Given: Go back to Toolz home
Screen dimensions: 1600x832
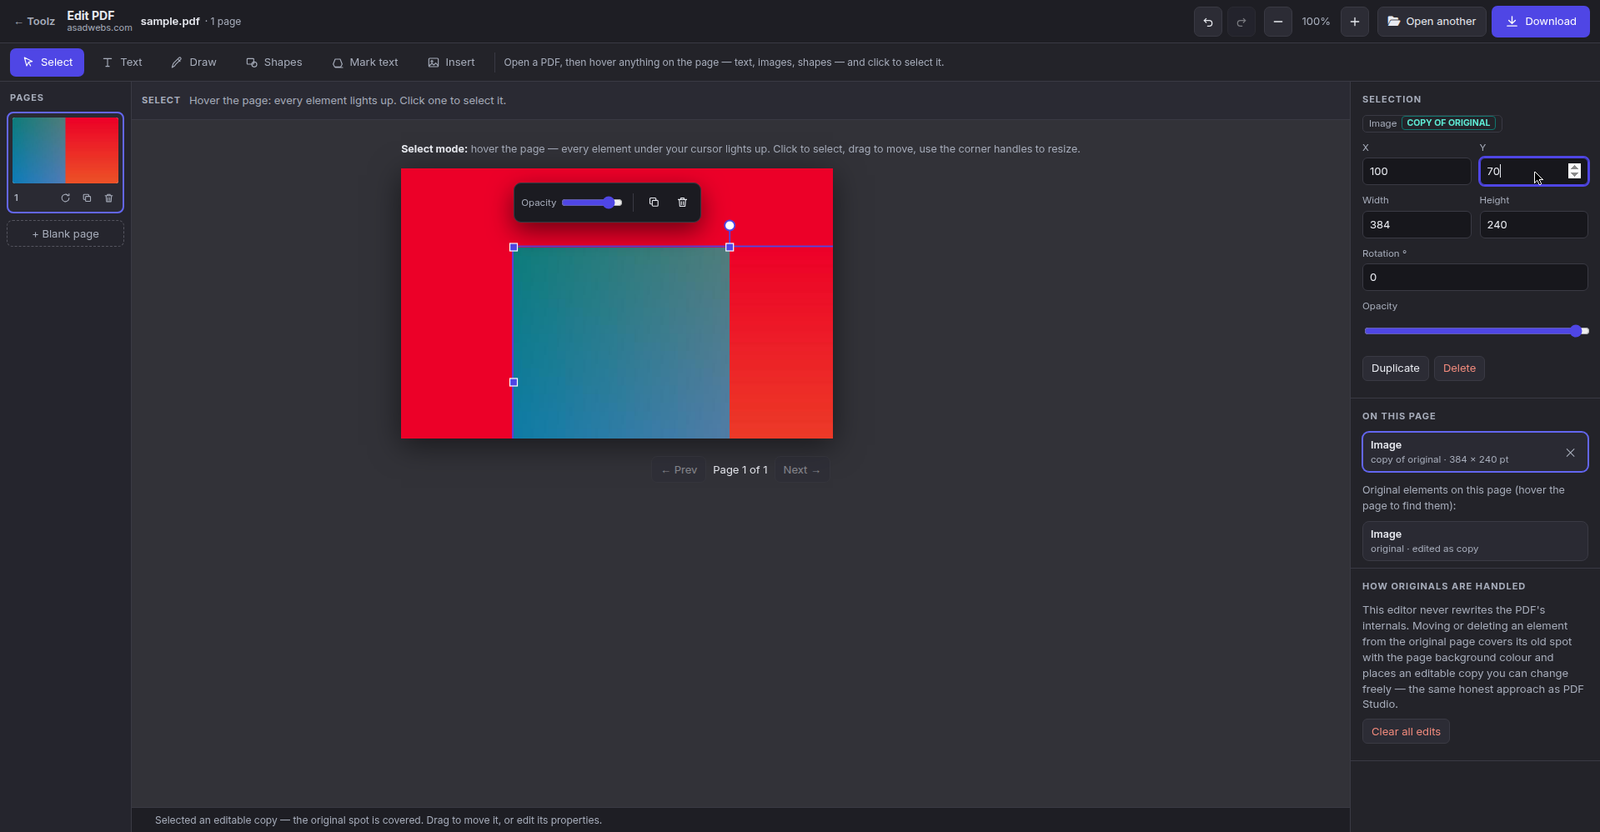Looking at the screenshot, I should [x=34, y=21].
